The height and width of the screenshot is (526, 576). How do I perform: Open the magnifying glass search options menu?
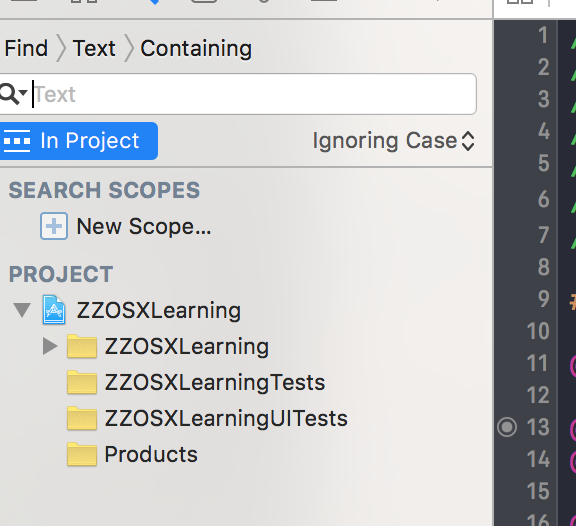14,94
